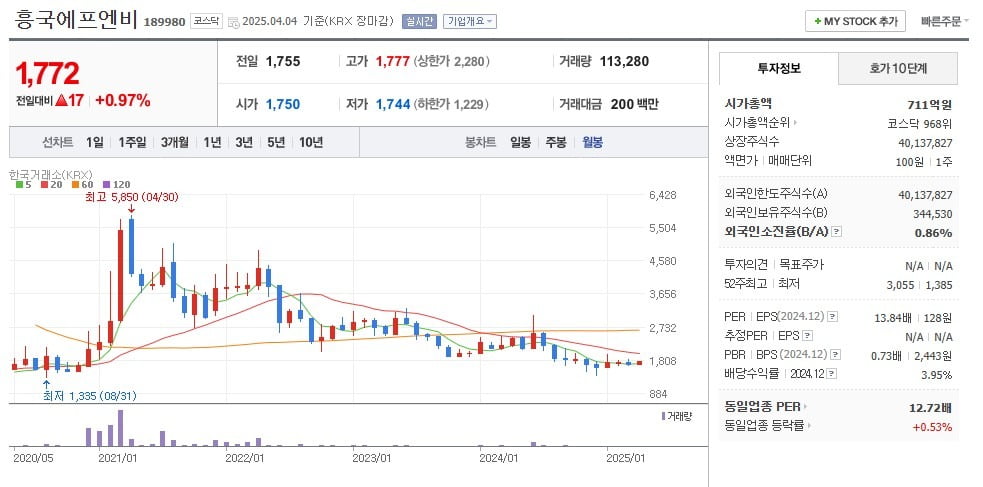Click the MY STOCK 추가 button
Viewport: 983px width, 487px height.
[x=855, y=21]
